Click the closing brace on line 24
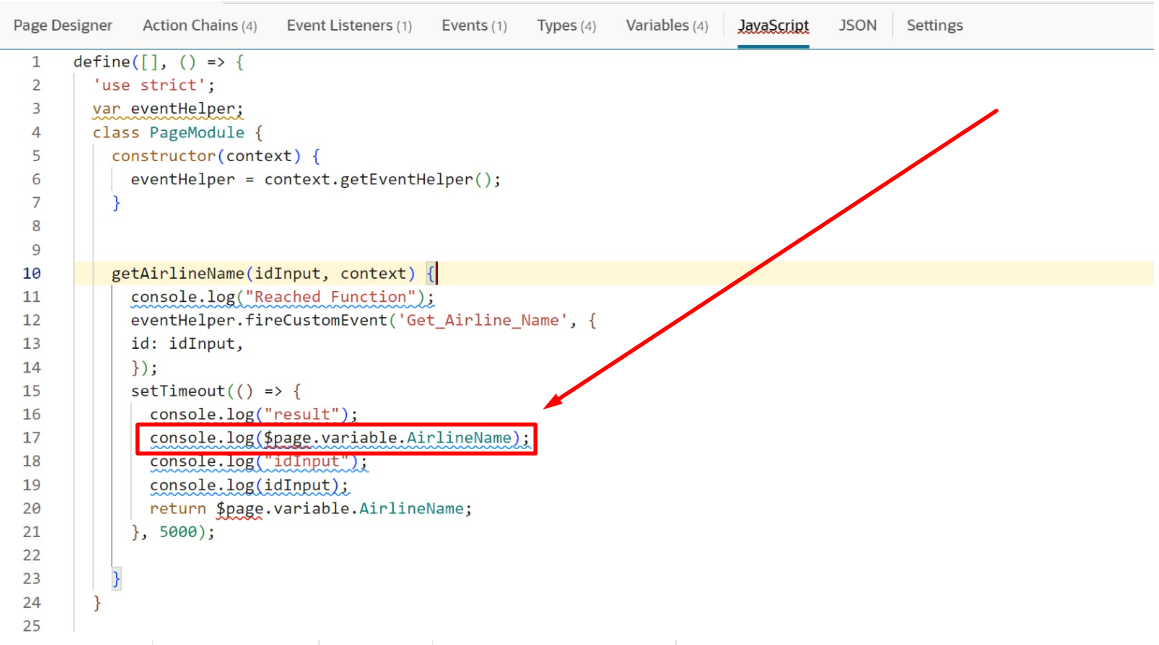Viewport: 1159px width, 645px height. click(x=97, y=603)
